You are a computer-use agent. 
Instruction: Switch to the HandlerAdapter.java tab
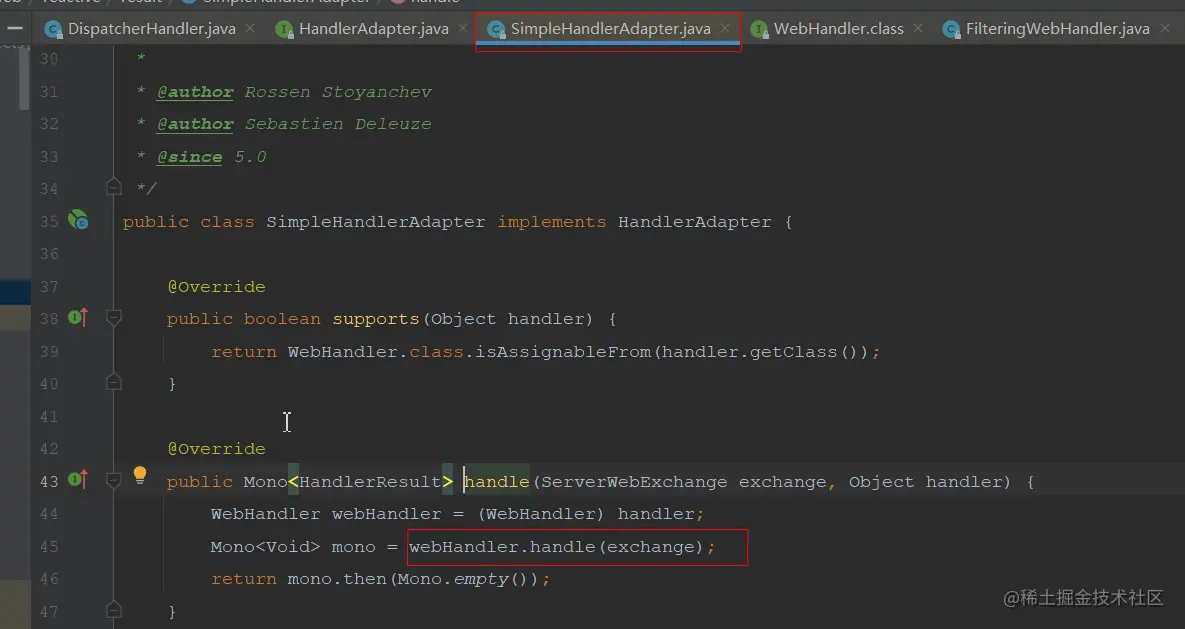tap(373, 29)
